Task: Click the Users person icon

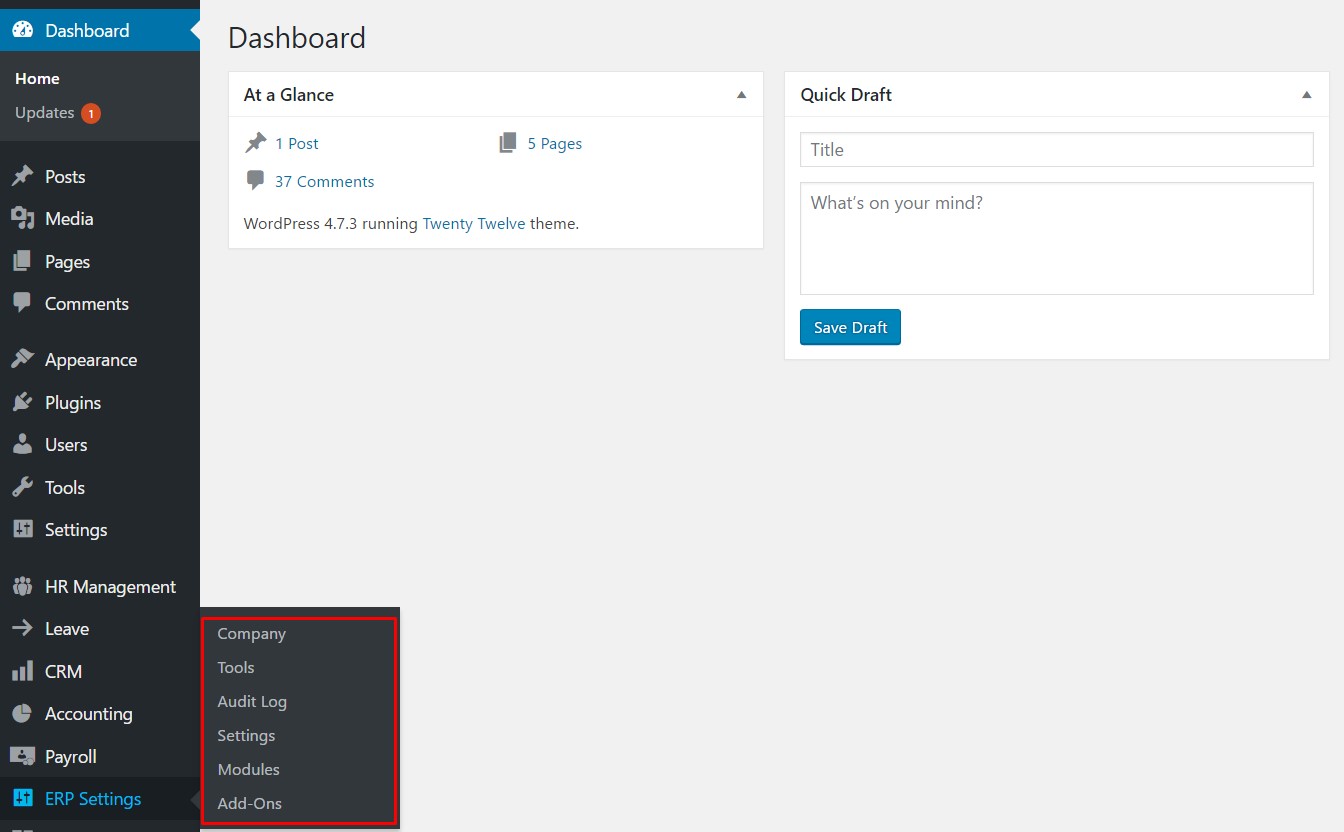Action: click(22, 445)
